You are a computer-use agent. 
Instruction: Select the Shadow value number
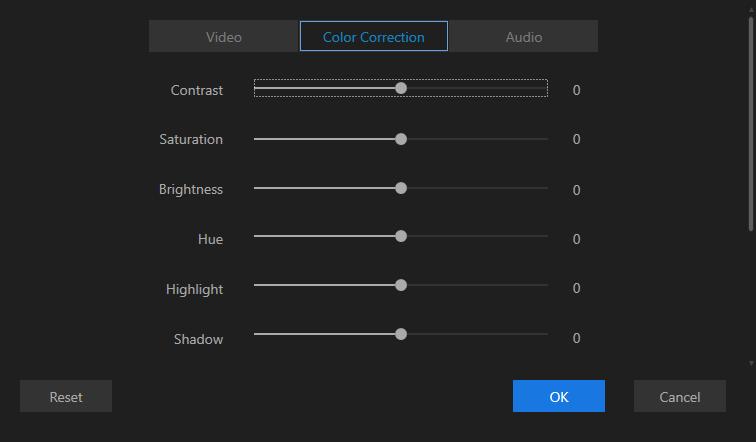(576, 338)
